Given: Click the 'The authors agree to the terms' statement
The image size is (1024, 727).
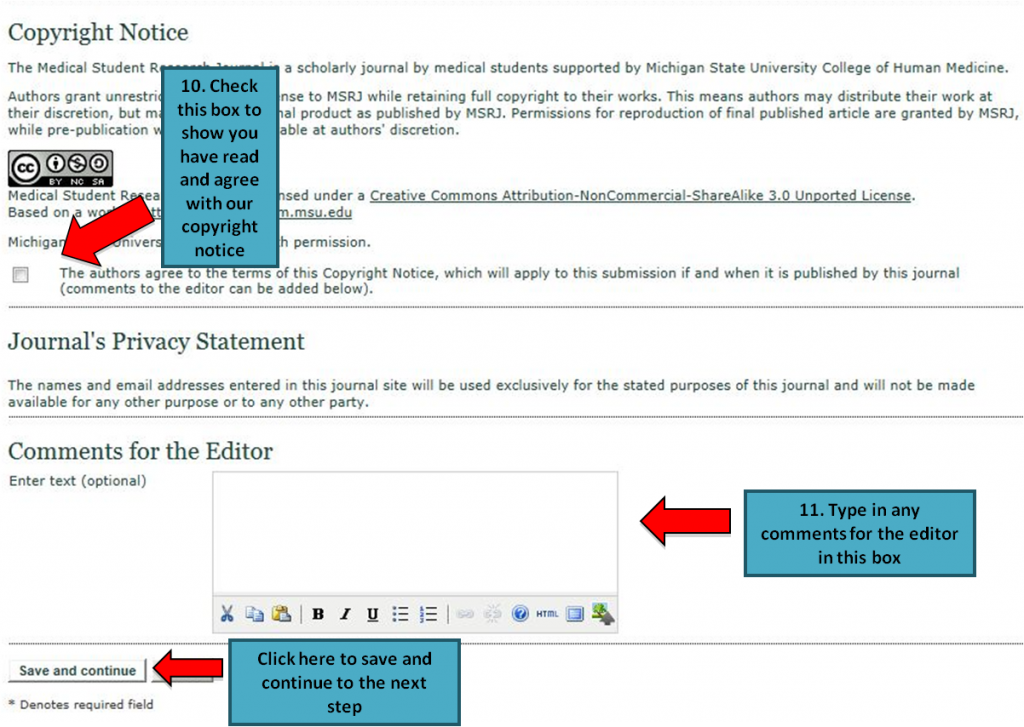Looking at the screenshot, I should pos(509,281).
